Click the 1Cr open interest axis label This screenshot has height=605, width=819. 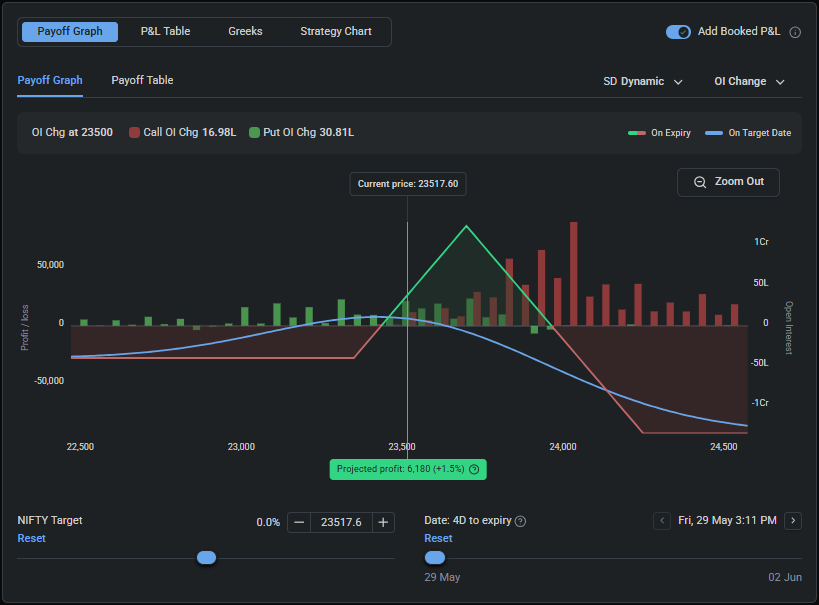coord(761,242)
